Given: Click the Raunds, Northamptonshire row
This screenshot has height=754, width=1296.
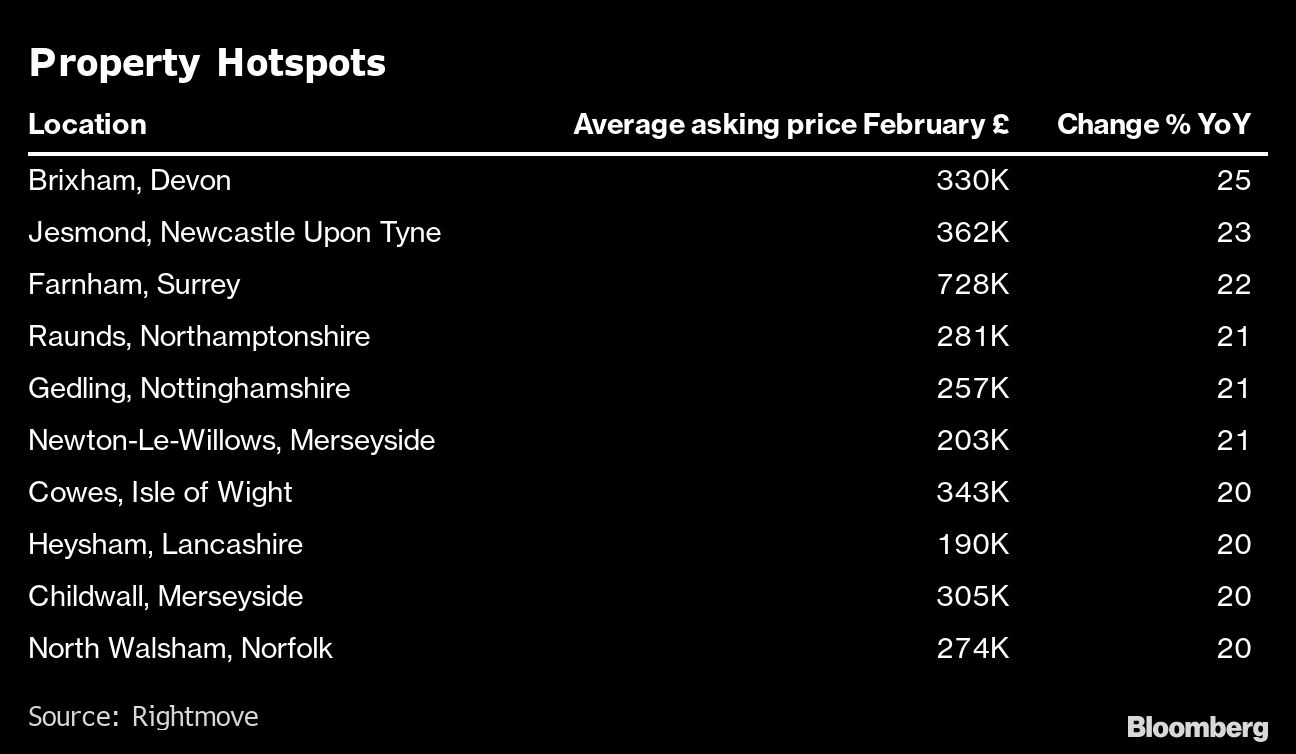Looking at the screenshot, I should (x=199, y=337).
